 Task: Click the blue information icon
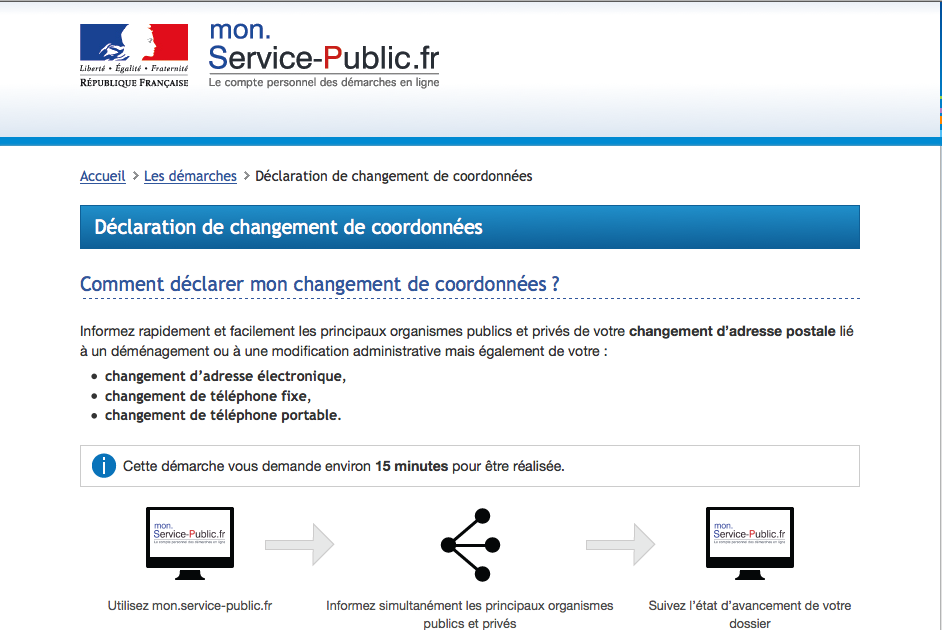point(104,465)
